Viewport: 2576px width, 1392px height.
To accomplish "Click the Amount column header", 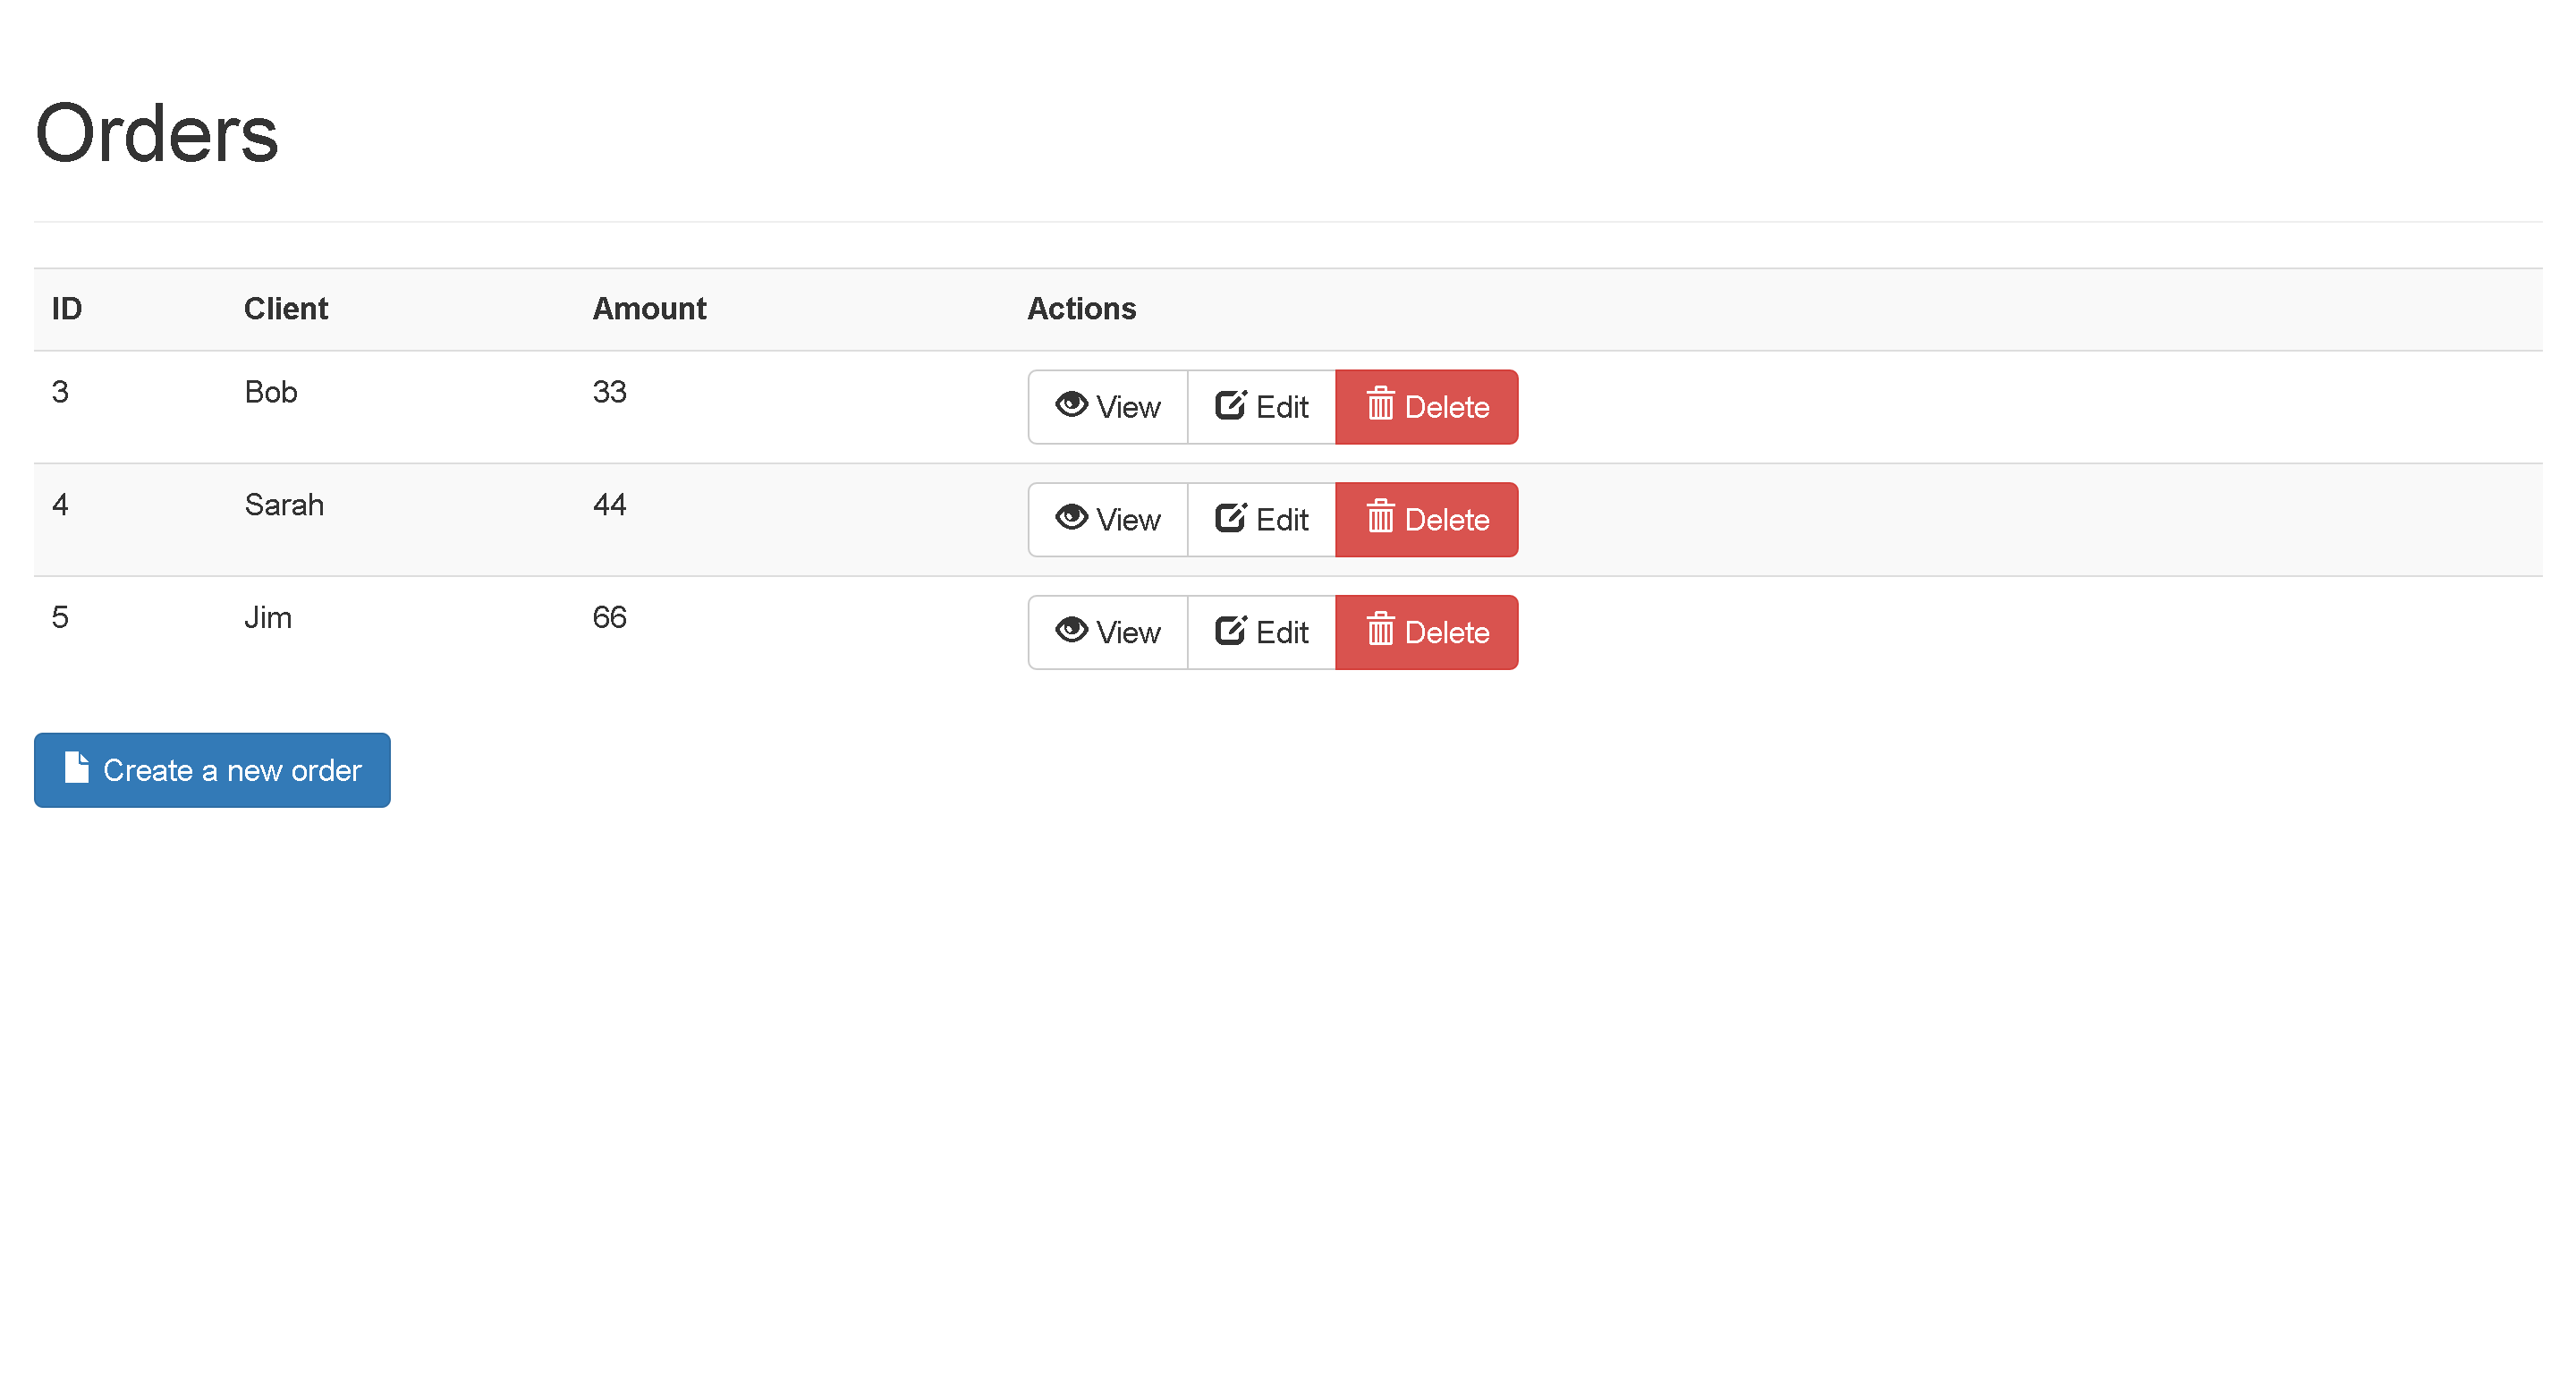I will coord(649,309).
